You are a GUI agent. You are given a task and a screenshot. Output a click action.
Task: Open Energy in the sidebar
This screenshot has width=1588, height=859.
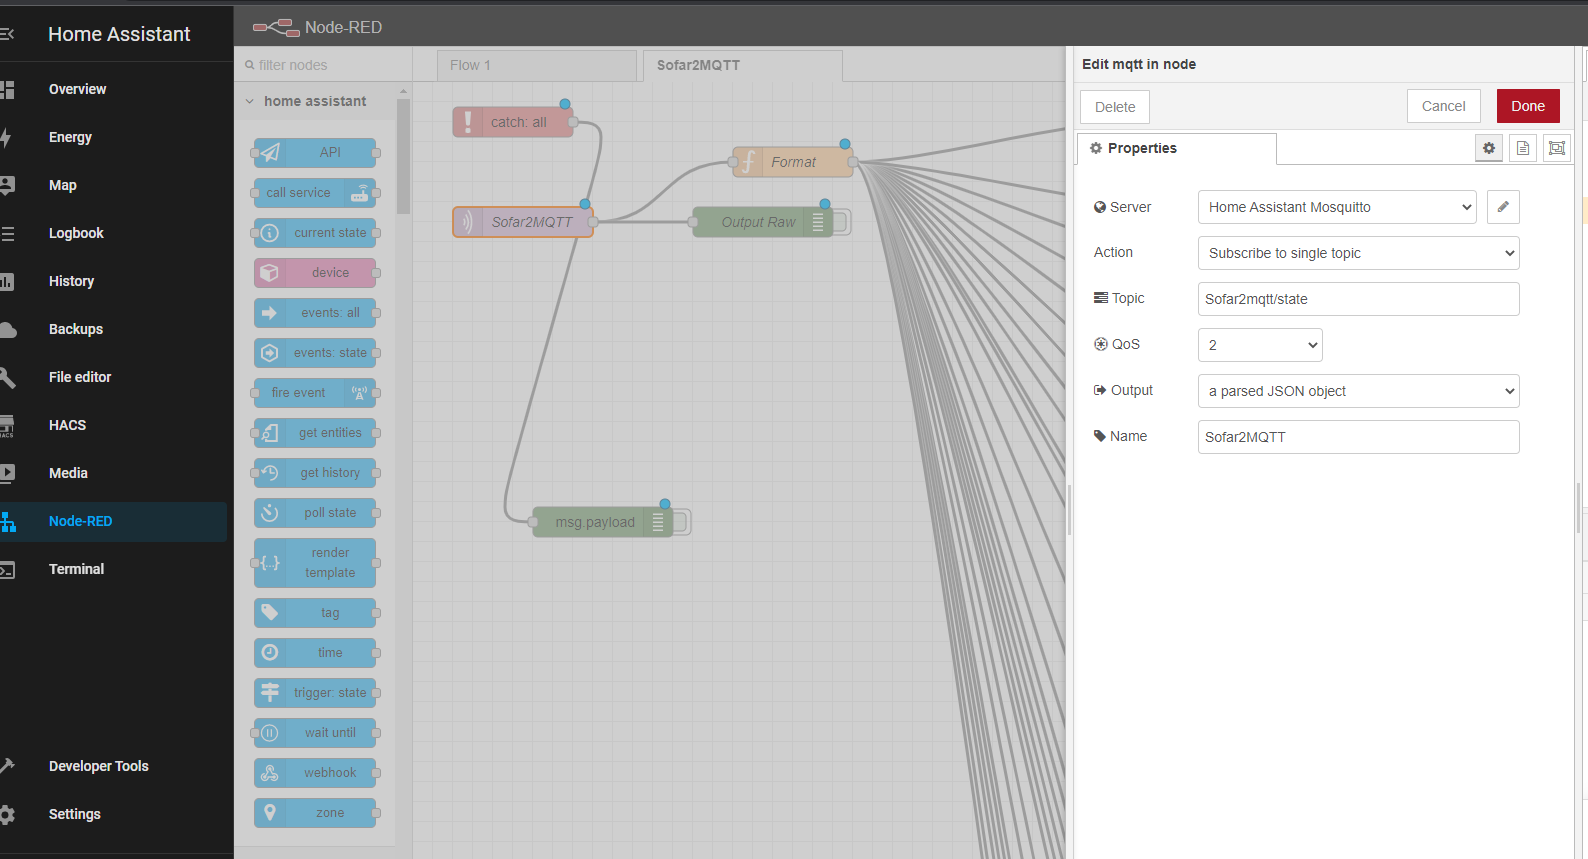70,137
